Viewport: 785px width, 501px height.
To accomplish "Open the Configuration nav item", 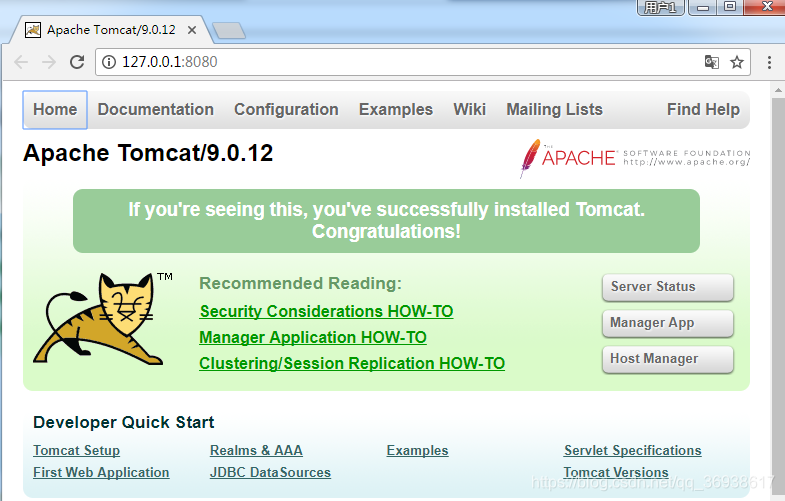I will (286, 110).
